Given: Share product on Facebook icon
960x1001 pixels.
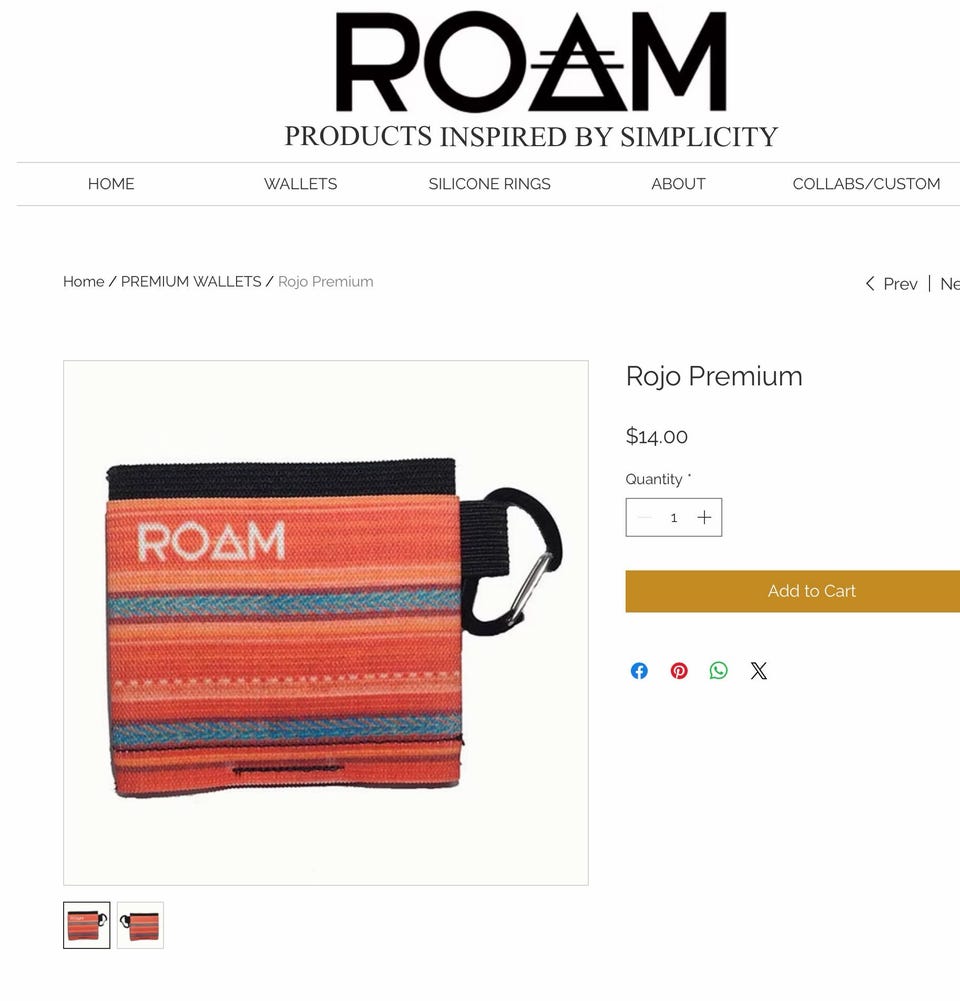Looking at the screenshot, I should (x=639, y=671).
